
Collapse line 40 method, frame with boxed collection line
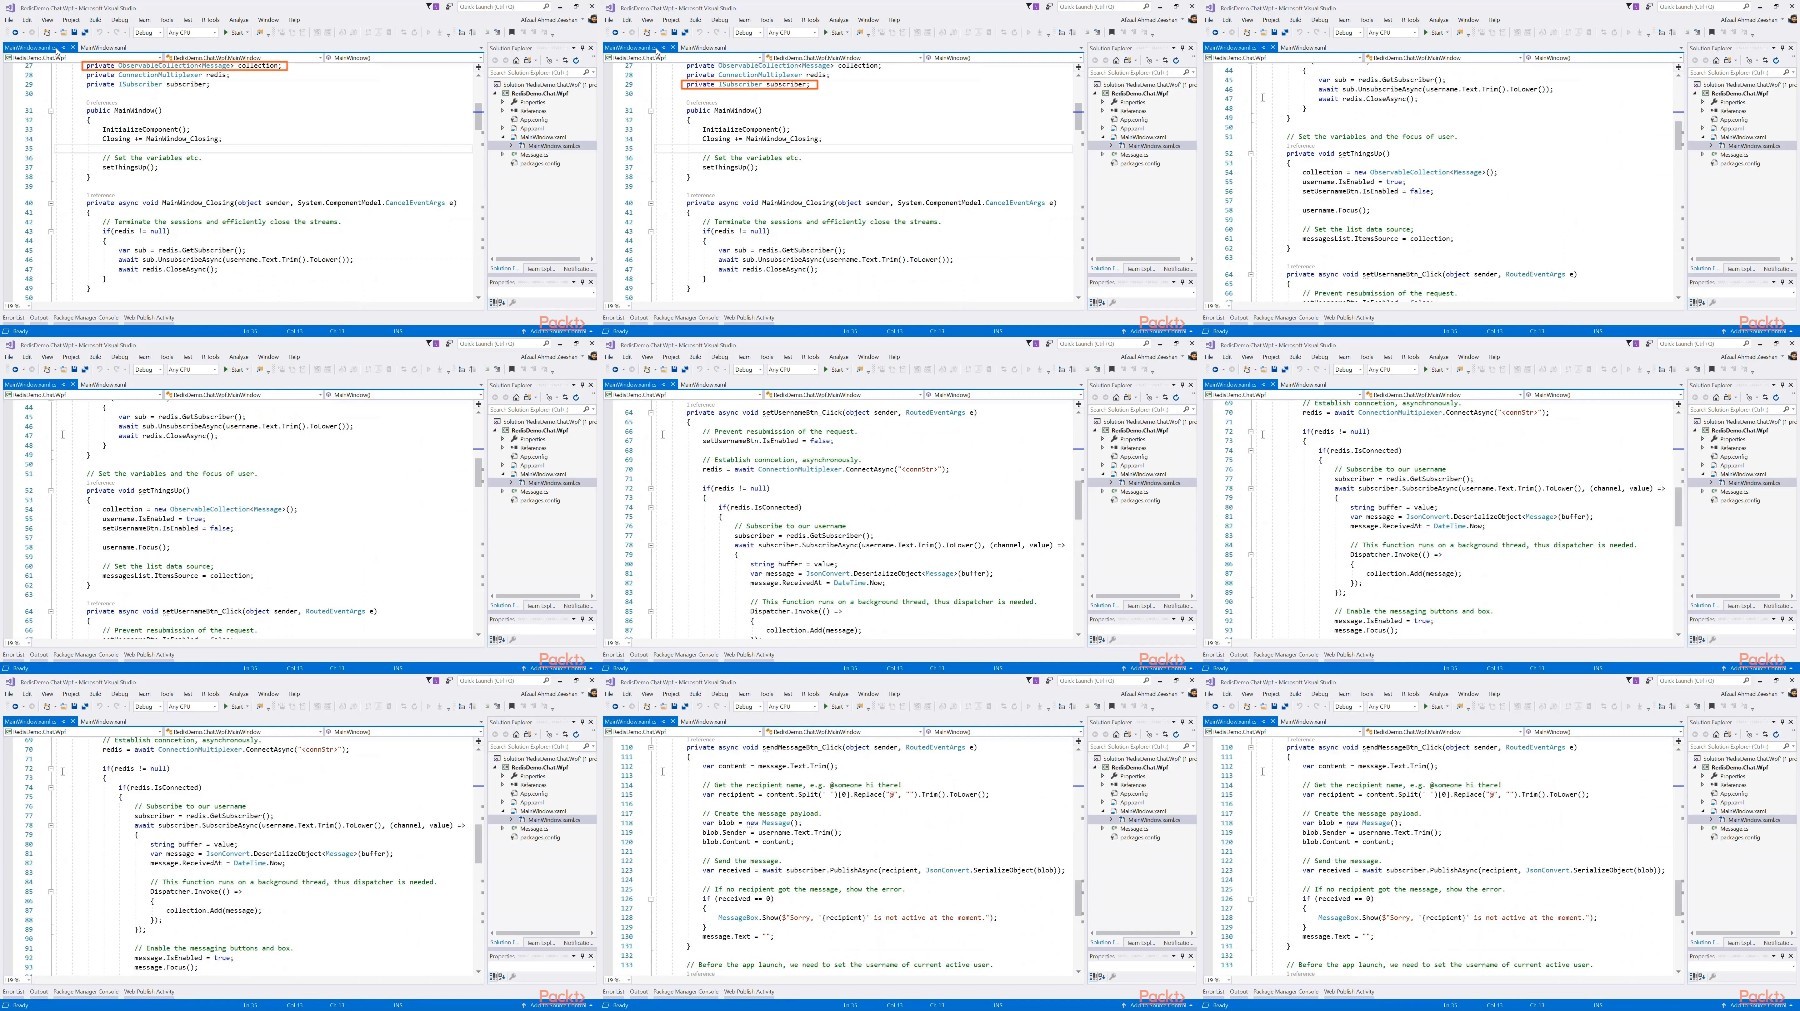[x=51, y=202]
